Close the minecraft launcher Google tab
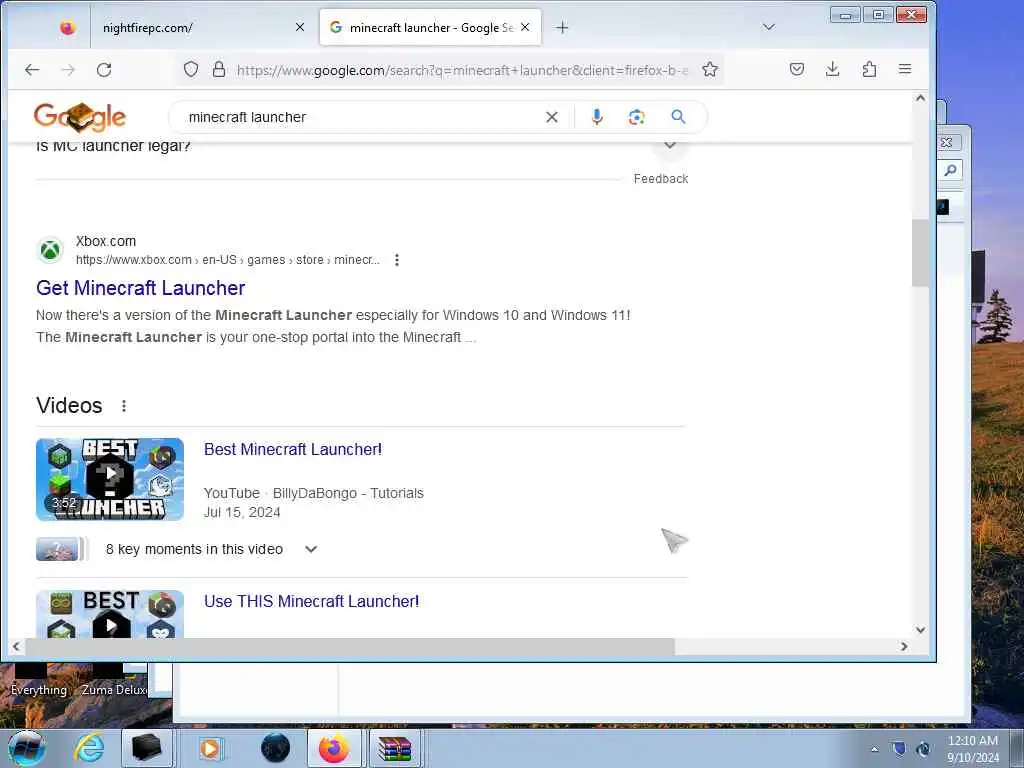The height and width of the screenshot is (768, 1024). click(525, 27)
